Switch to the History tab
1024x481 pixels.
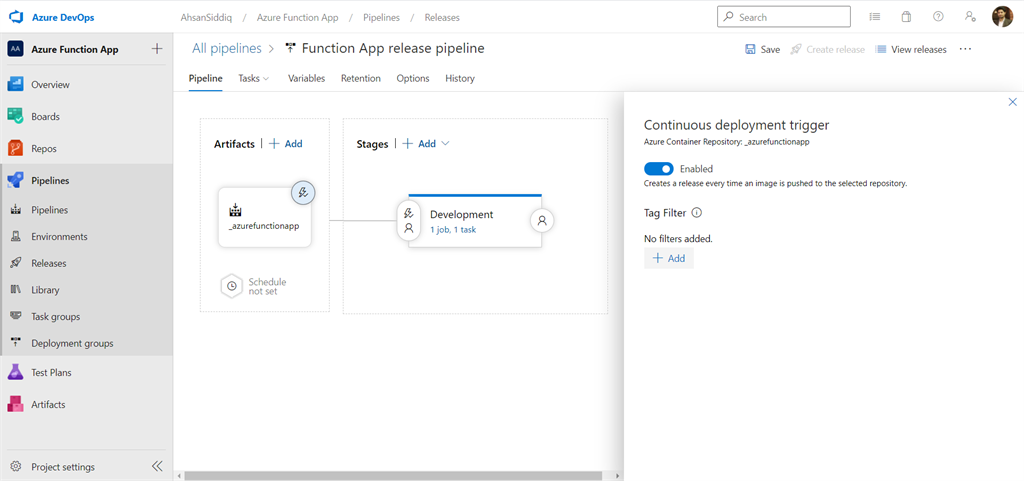pos(460,78)
